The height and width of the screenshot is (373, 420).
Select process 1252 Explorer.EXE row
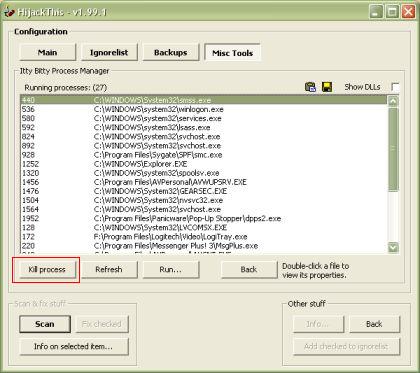pos(204,164)
